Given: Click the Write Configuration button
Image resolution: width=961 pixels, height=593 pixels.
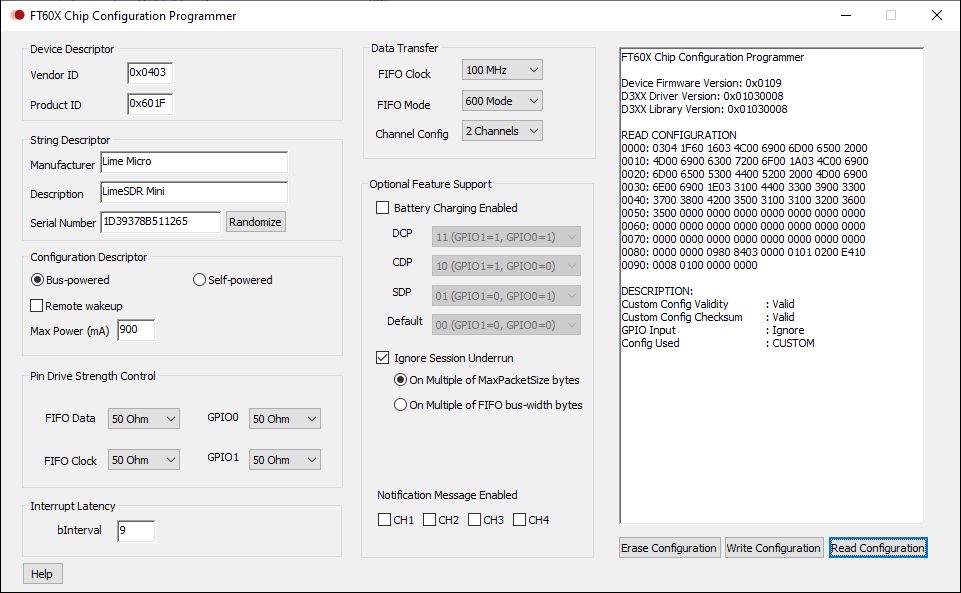Looking at the screenshot, I should click(774, 548).
